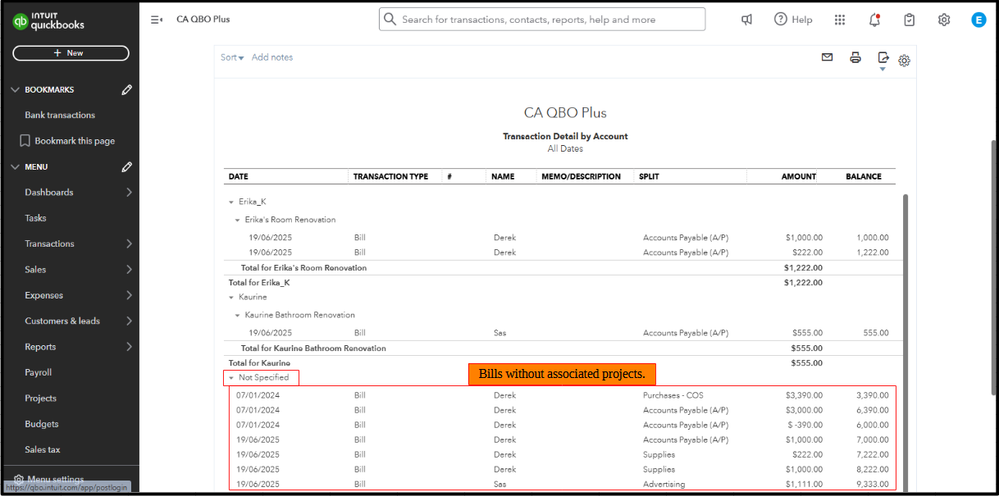Click the SPLIT column header

pos(649,176)
